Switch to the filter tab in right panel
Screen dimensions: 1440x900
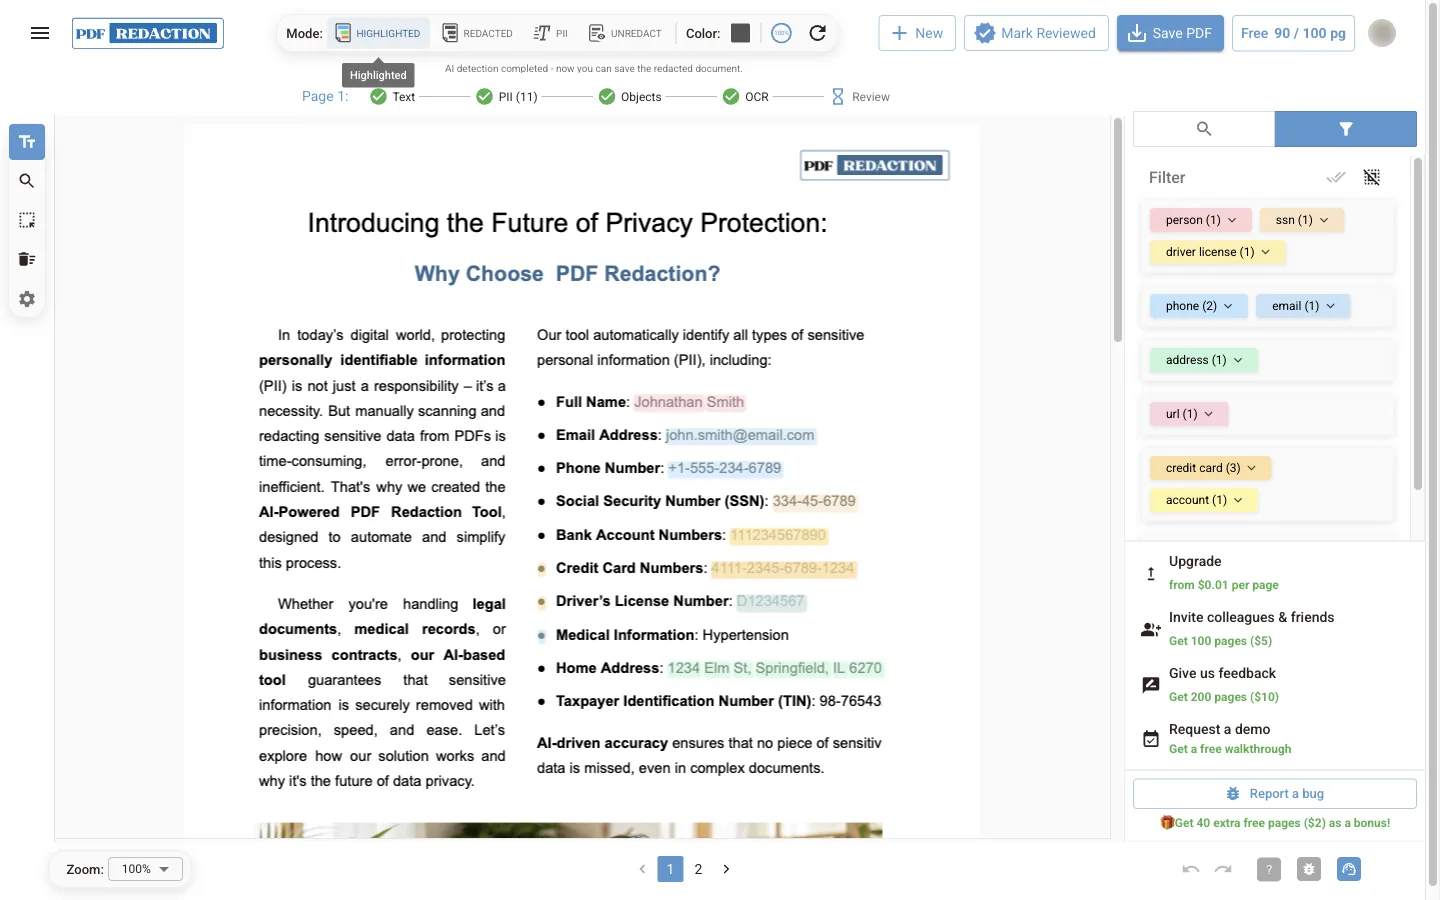pos(1346,129)
